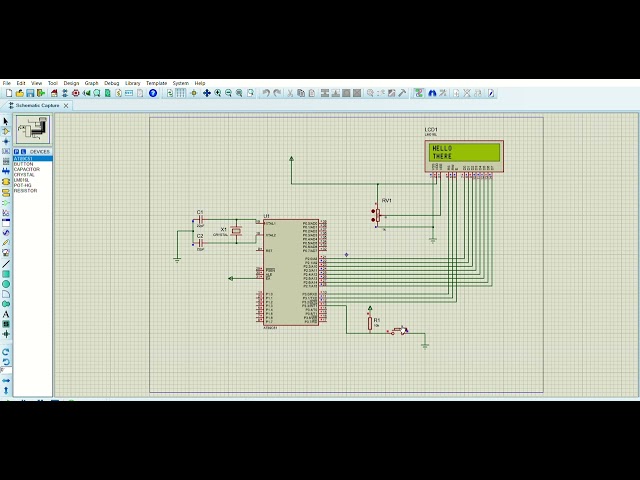
Task: Click the push button switch component
Action: click(399, 331)
